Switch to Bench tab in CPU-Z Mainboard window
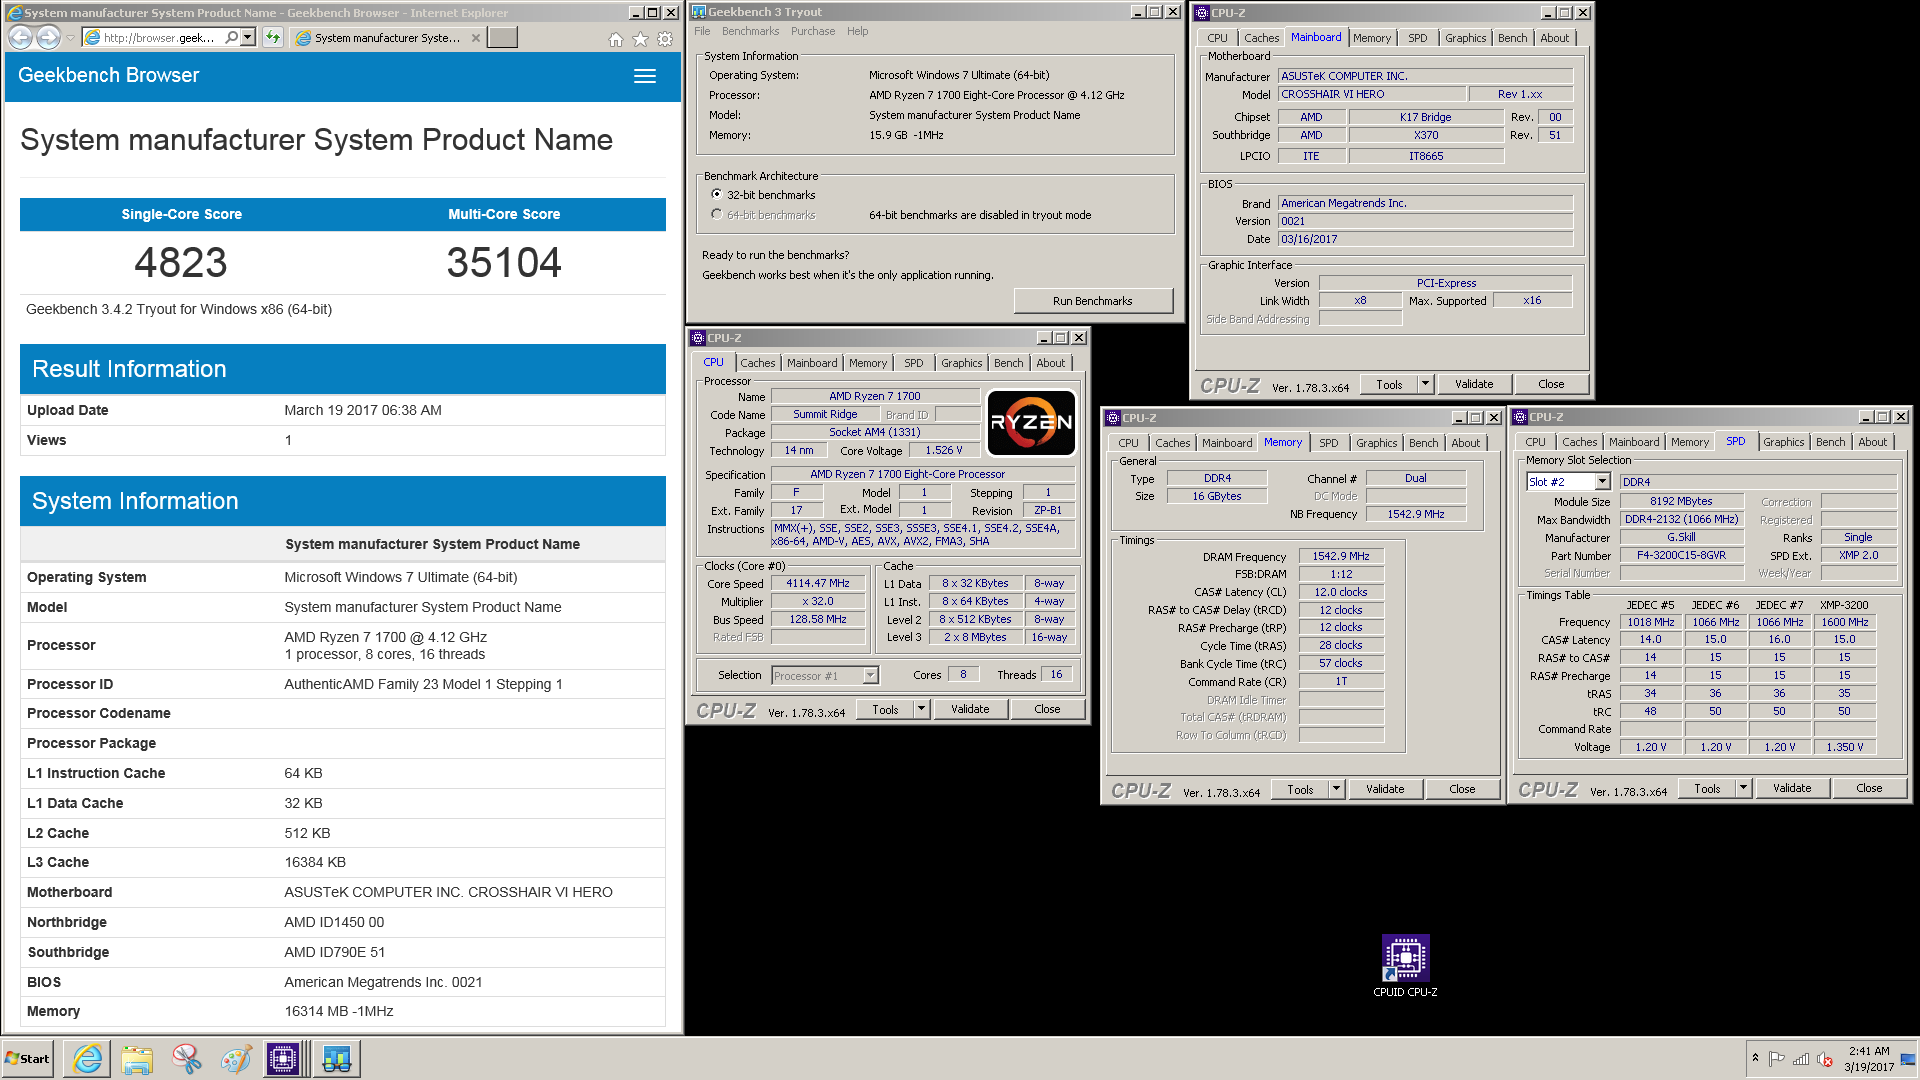The image size is (1920, 1080). 1512,38
